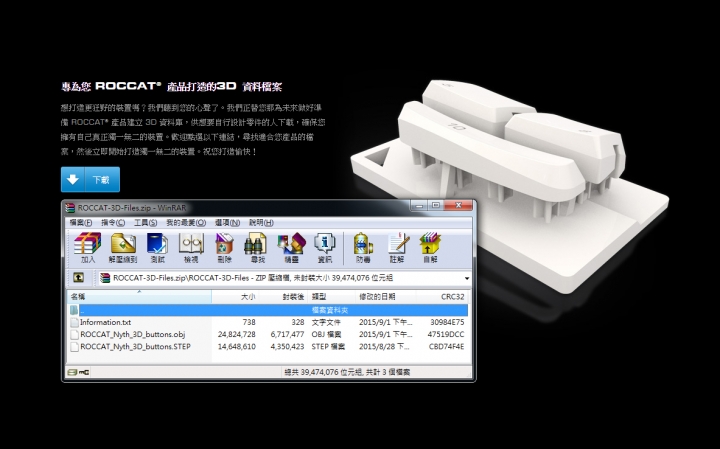Click the WinRAR Add (加入) toolbar icon
720x449 pixels.
[x=87, y=247]
